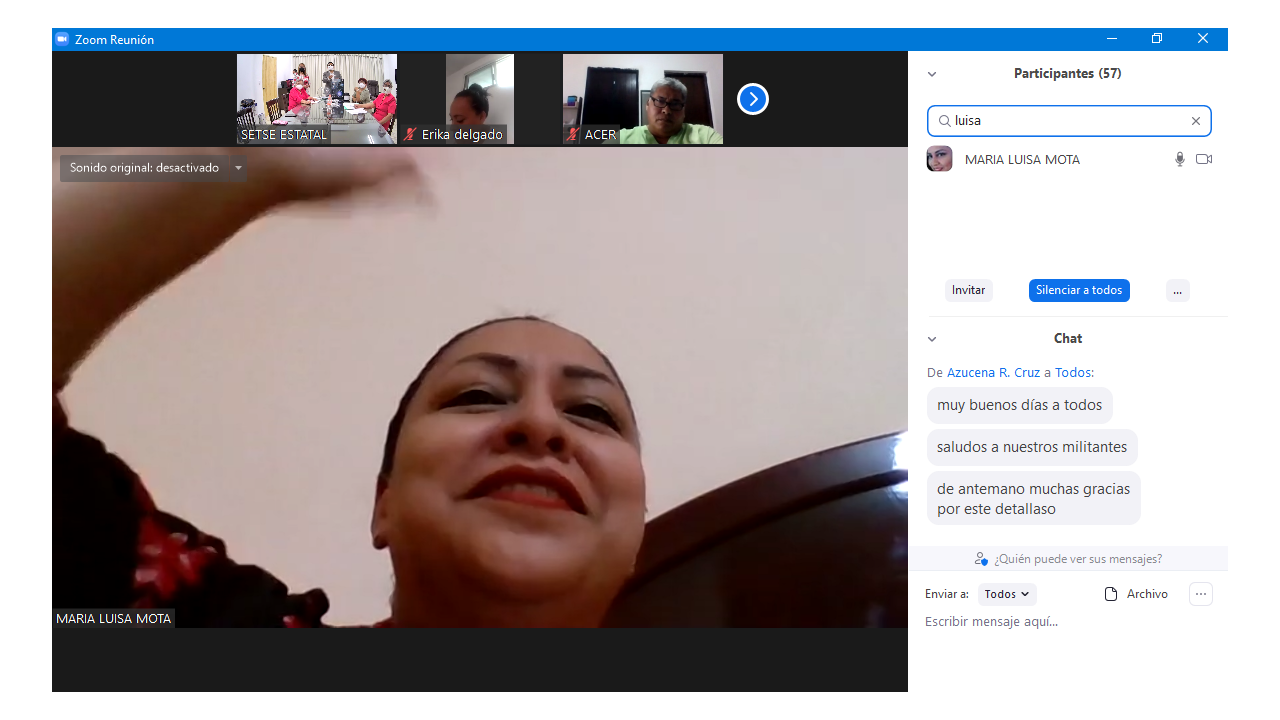Click the Participantes (57) panel title
The image size is (1280, 720).
1067,74
